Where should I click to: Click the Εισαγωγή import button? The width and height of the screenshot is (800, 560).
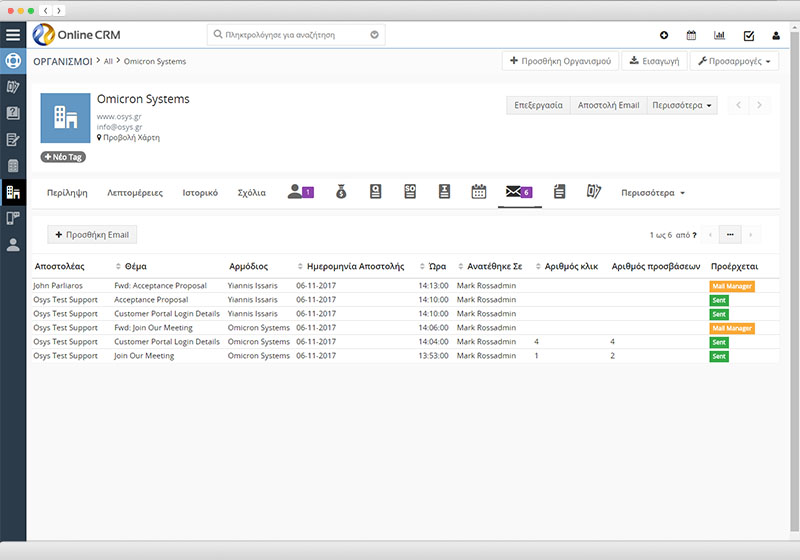click(654, 61)
